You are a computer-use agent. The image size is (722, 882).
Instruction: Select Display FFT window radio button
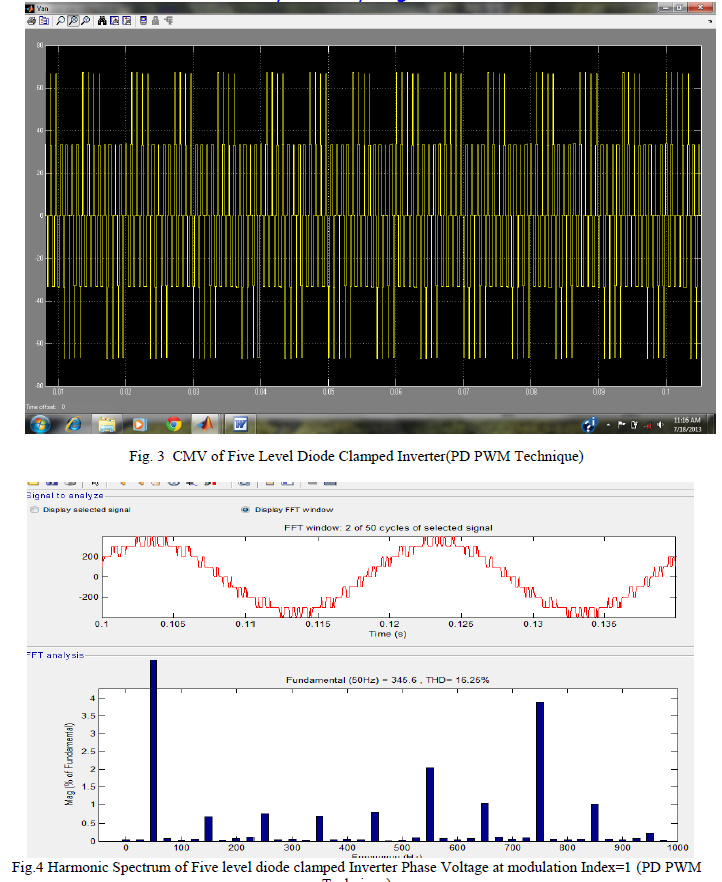coord(246,510)
